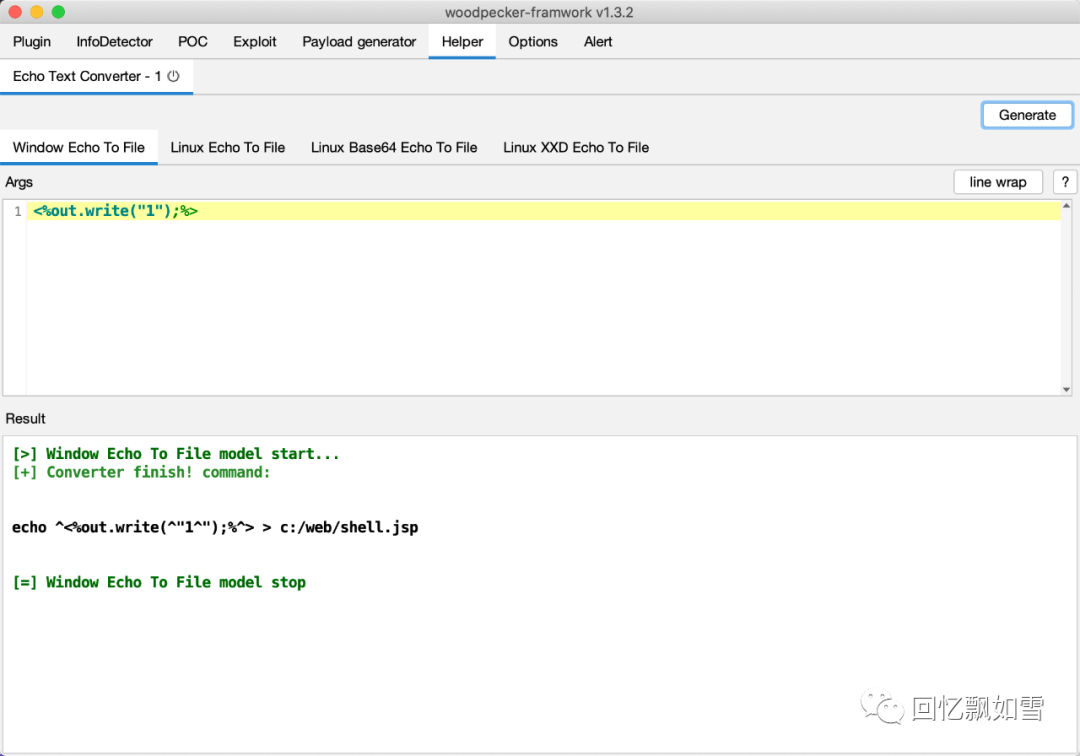
Task: Click the green macOS fullscreen button
Action: pos(58,12)
